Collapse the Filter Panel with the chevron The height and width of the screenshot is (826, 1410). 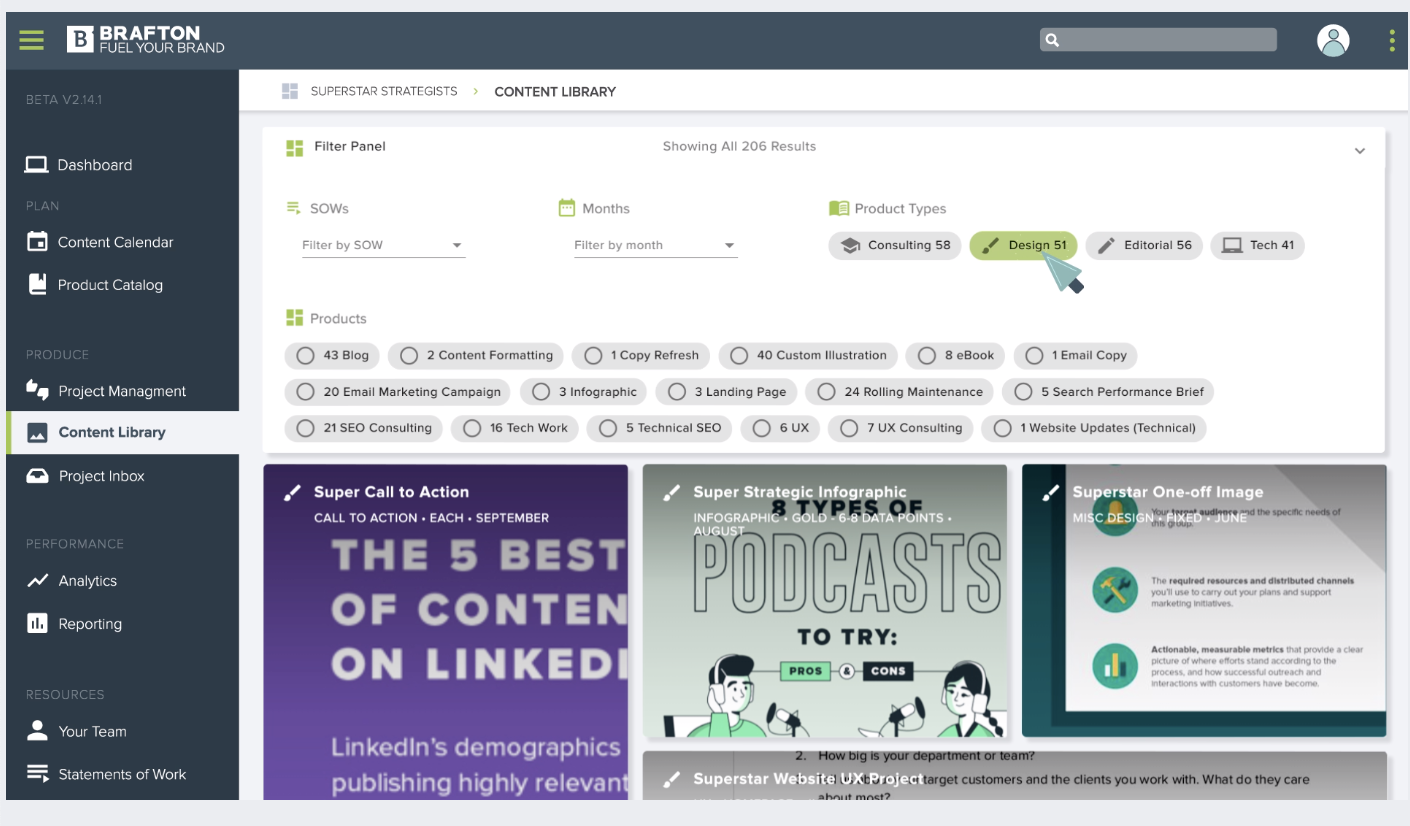[1360, 150]
